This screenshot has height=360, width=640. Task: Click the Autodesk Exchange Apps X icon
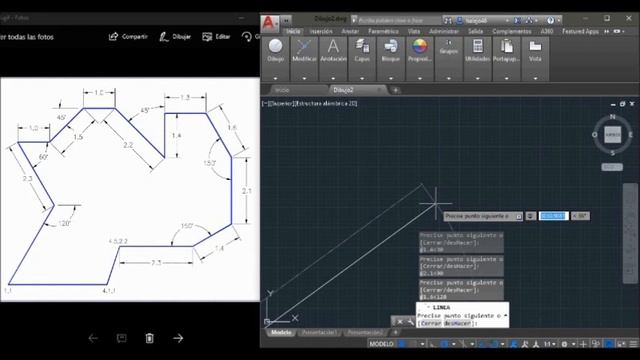(518, 20)
